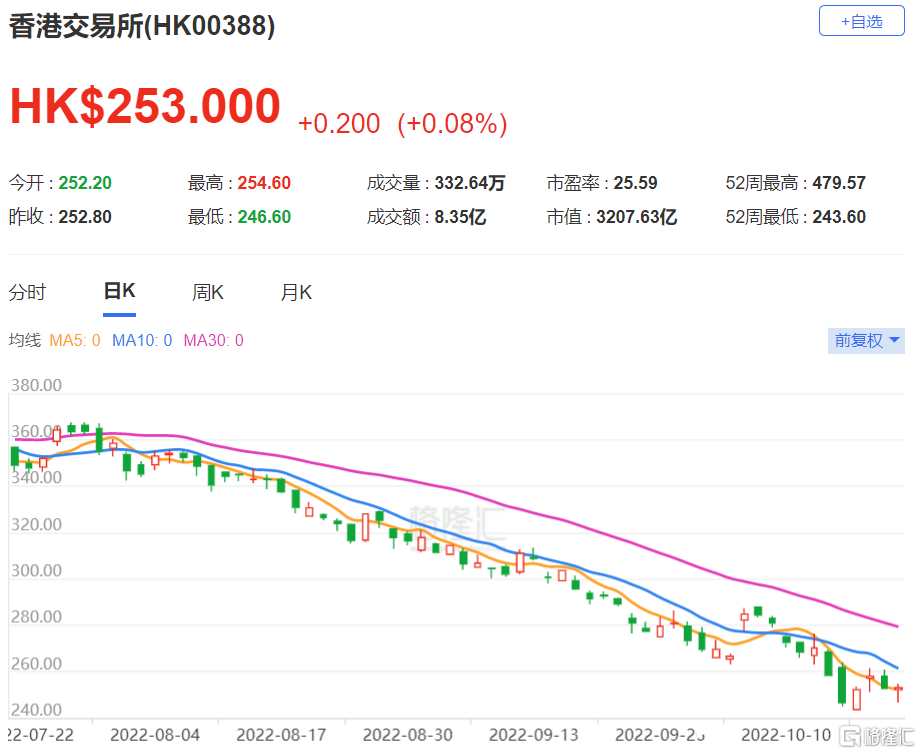
Task: Switch to the 分时 tab
Action: coord(27,292)
